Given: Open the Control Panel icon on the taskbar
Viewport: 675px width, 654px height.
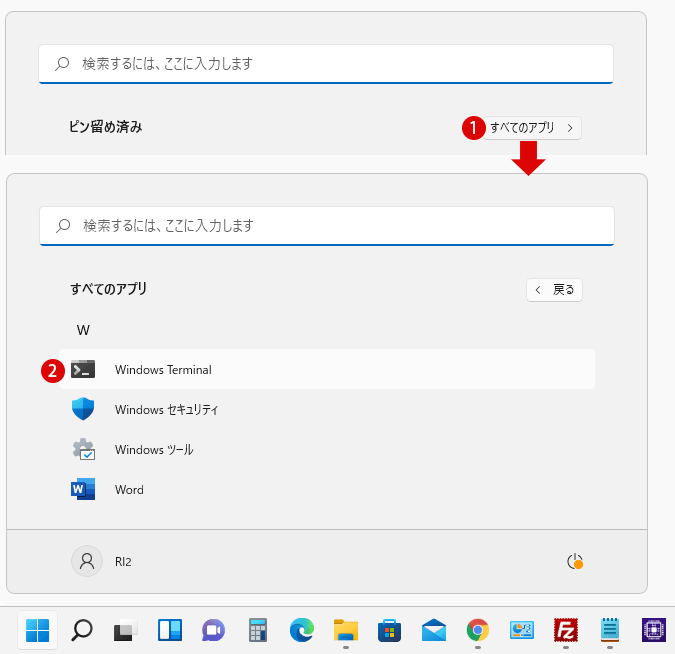Looking at the screenshot, I should pyautogui.click(x=522, y=630).
